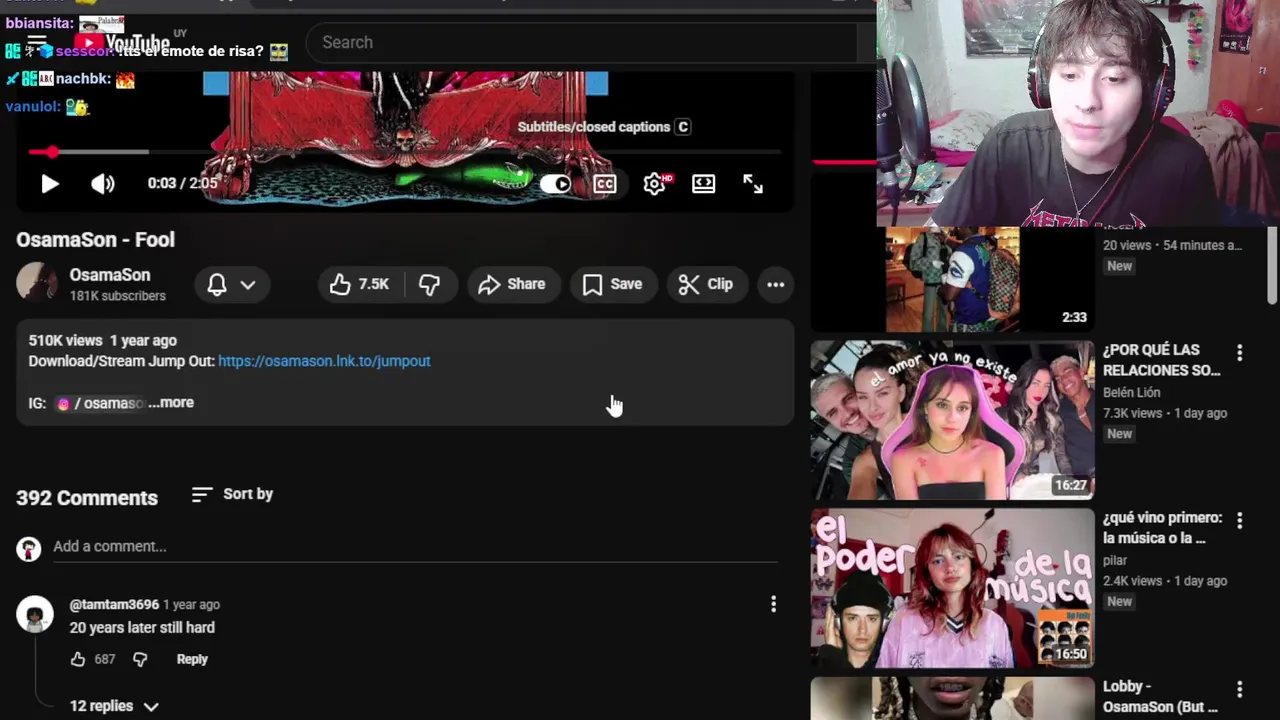Open Sort by comments dropdown
The image size is (1280, 720).
pos(232,494)
